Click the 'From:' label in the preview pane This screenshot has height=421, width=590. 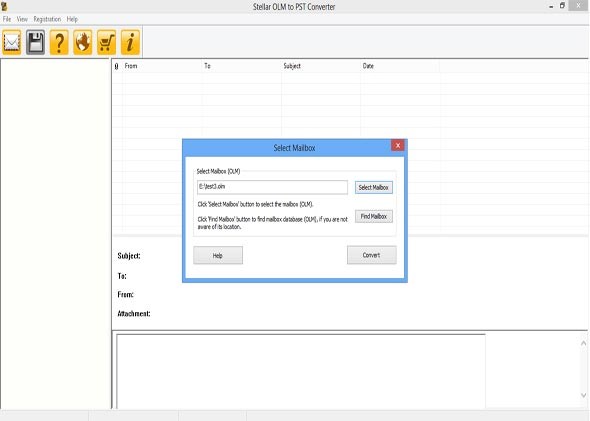[x=125, y=294]
